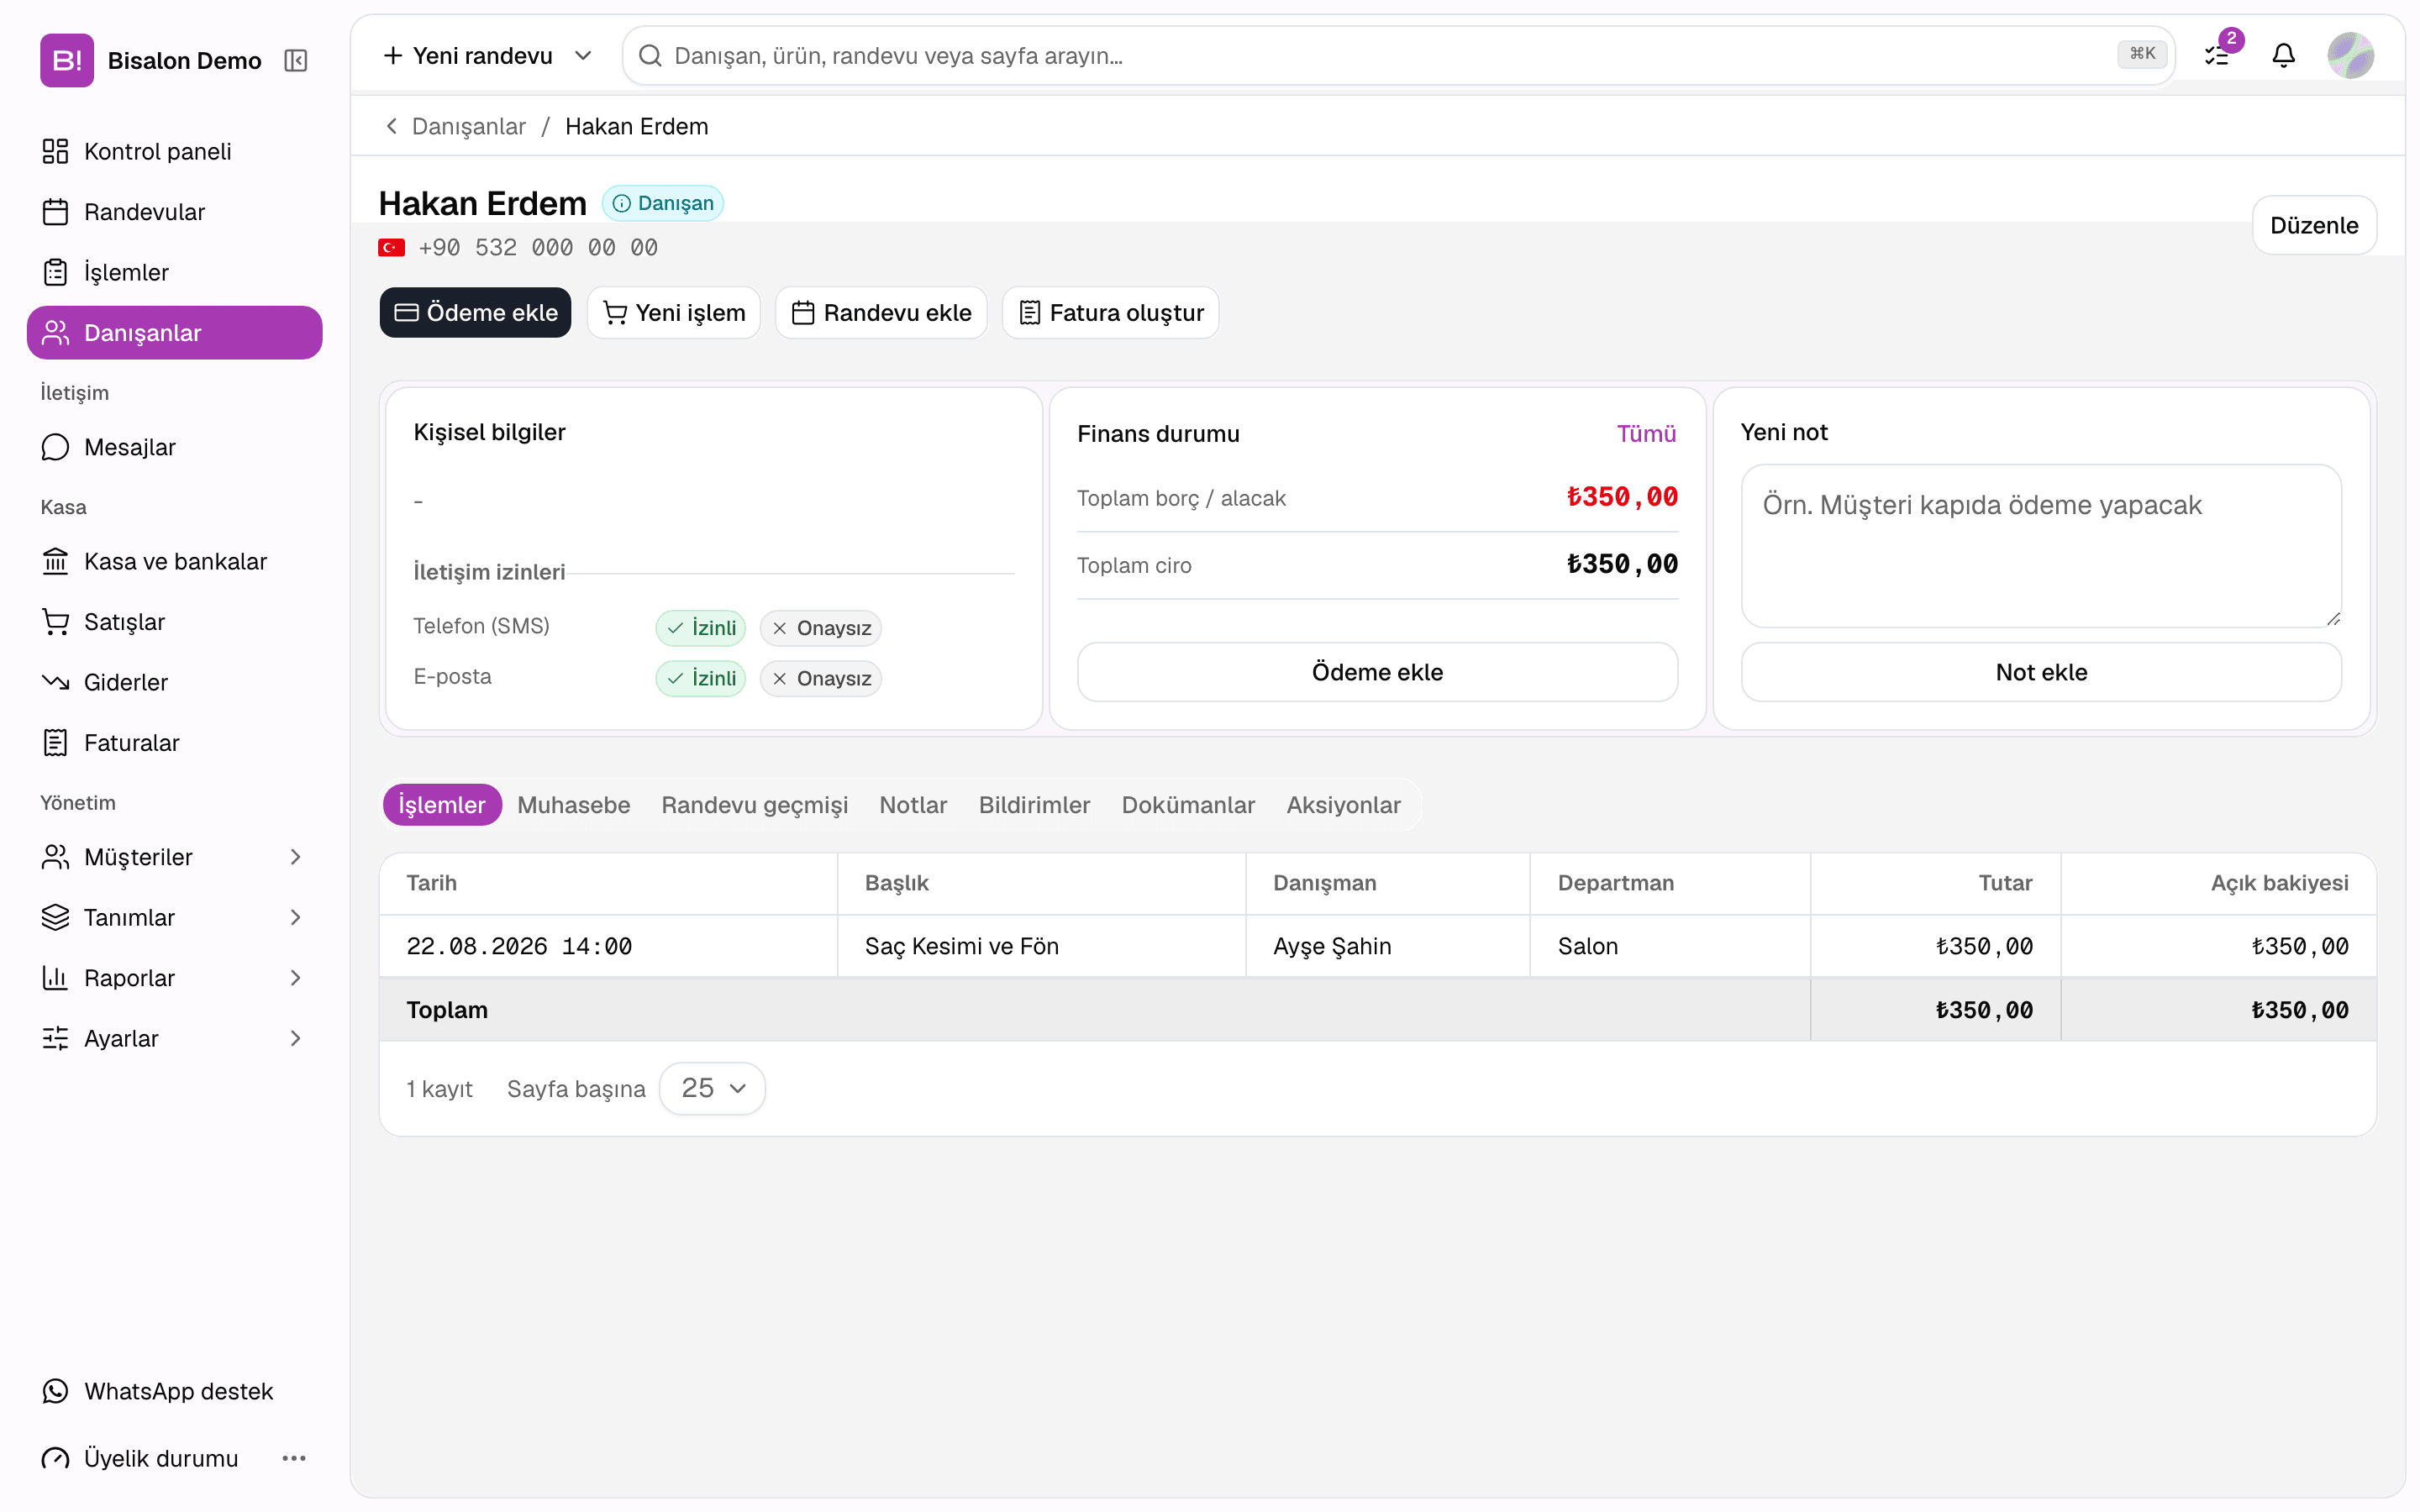The image size is (2420, 1512).
Task: Open WhatsApp destek
Action: click(175, 1391)
